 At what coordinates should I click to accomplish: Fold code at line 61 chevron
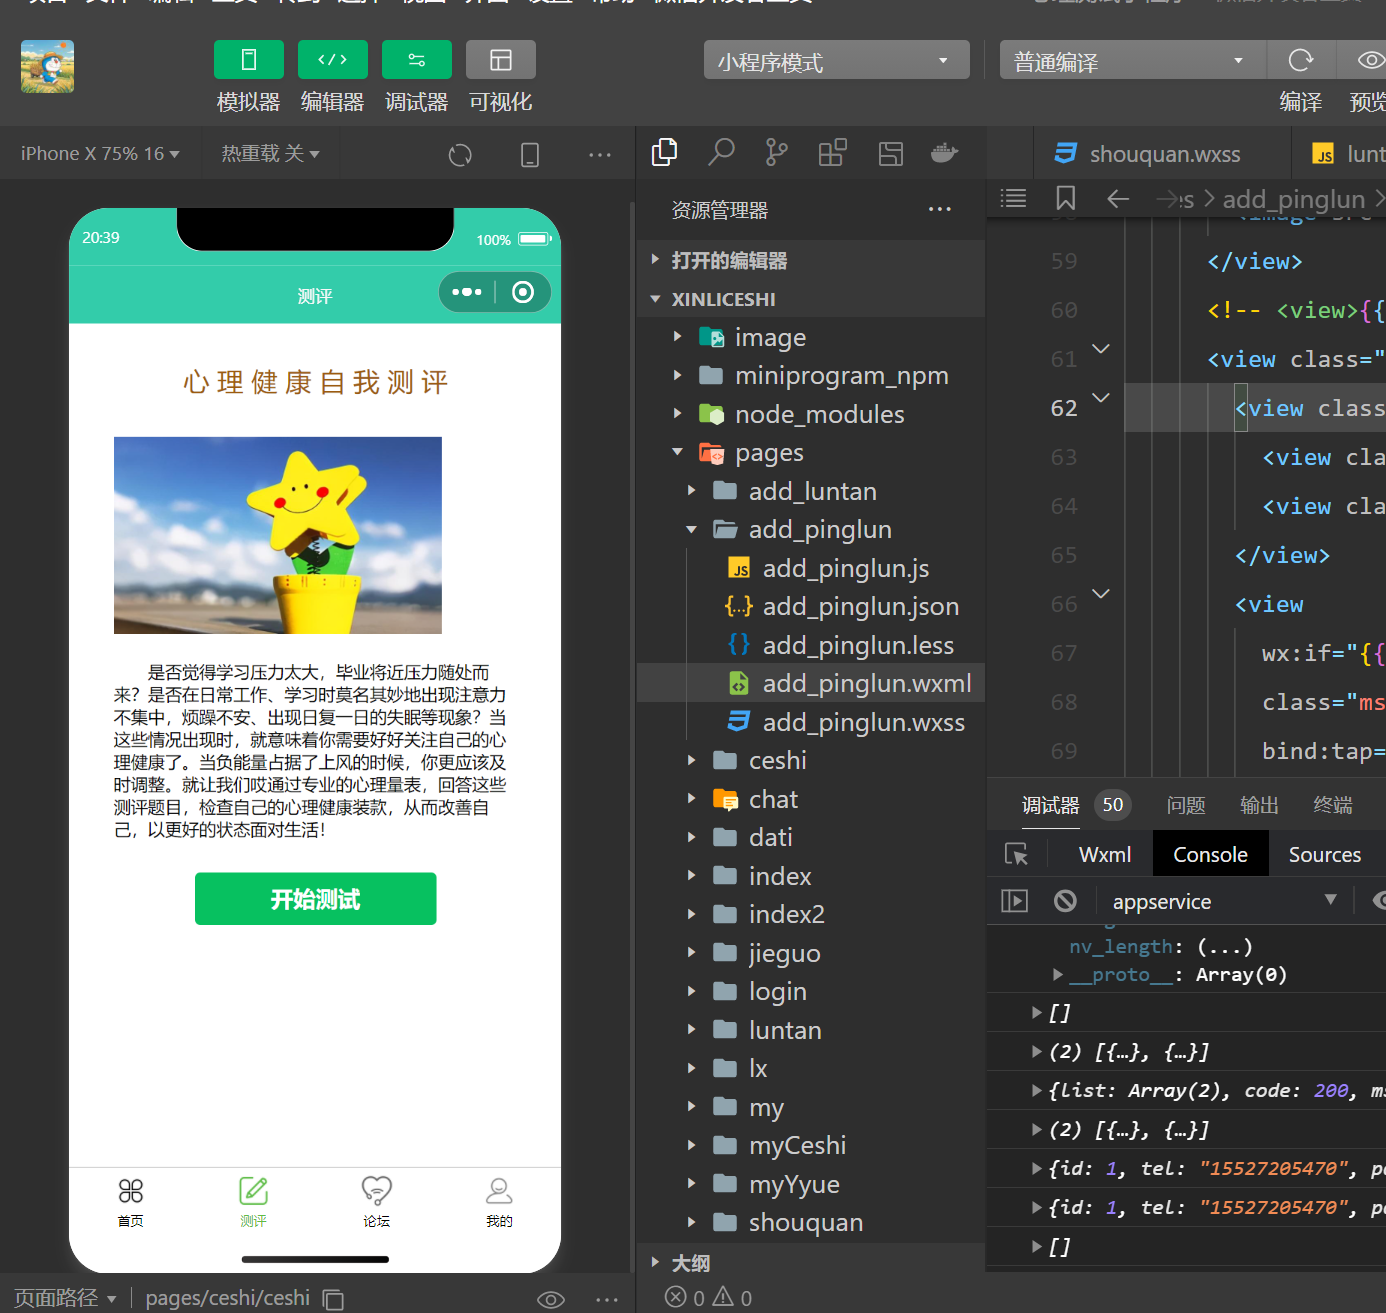tap(1101, 349)
